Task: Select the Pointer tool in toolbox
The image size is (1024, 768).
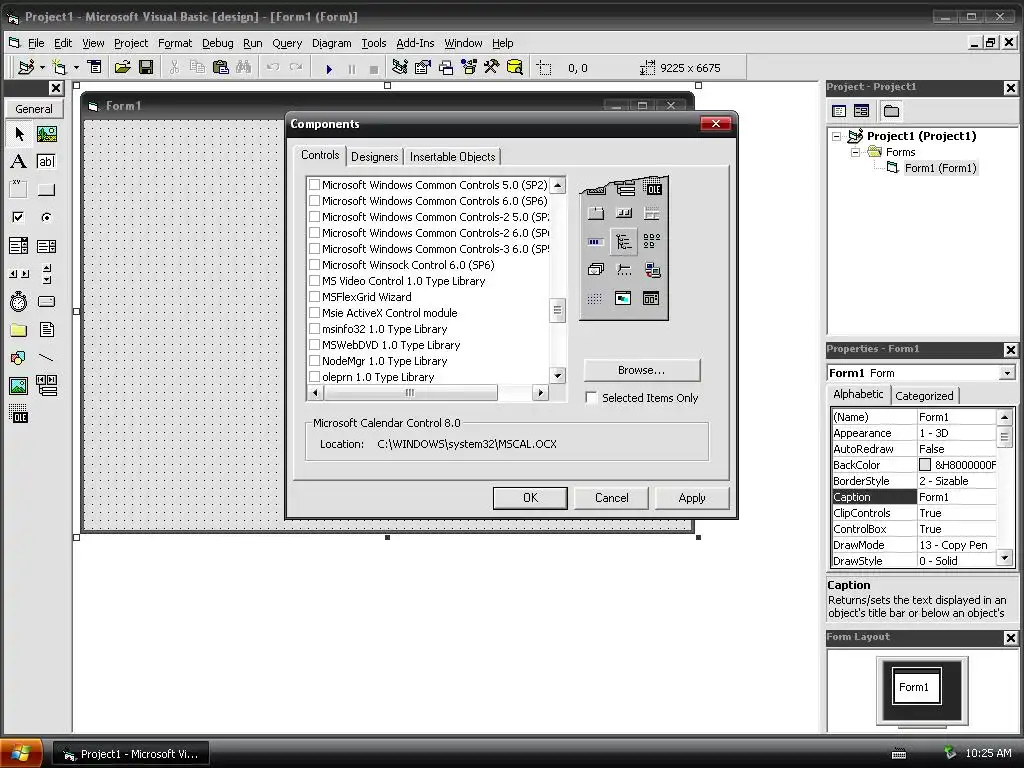Action: [x=19, y=134]
